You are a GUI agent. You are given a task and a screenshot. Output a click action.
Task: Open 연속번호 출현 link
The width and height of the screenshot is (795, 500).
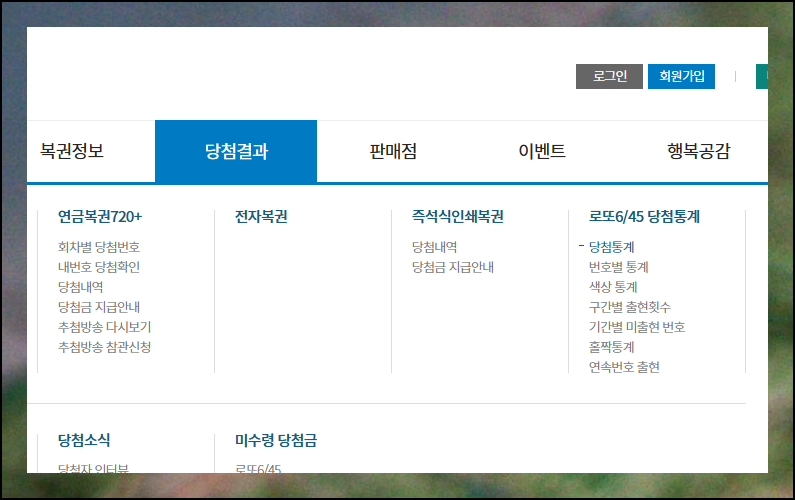tap(624, 367)
